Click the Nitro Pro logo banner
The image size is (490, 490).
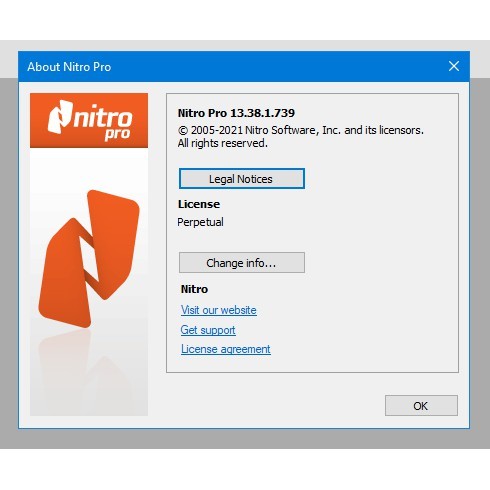pos(89,120)
